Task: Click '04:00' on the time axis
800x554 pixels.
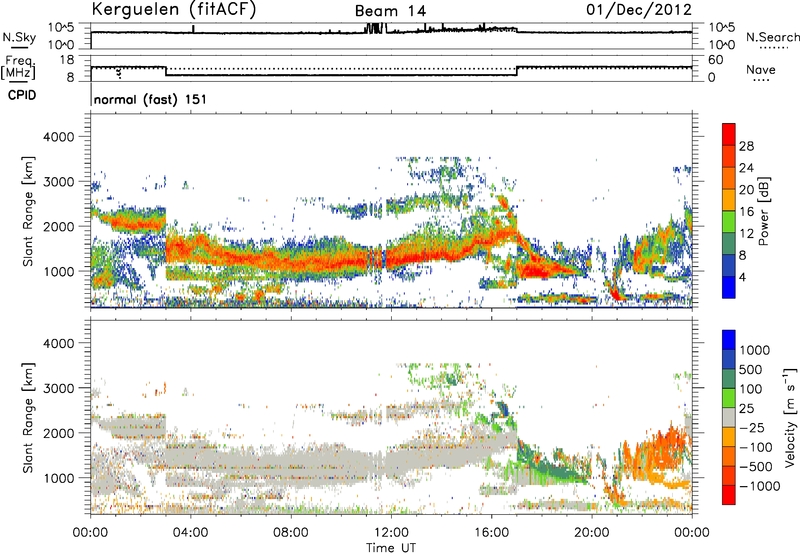Action: pyautogui.click(x=190, y=533)
